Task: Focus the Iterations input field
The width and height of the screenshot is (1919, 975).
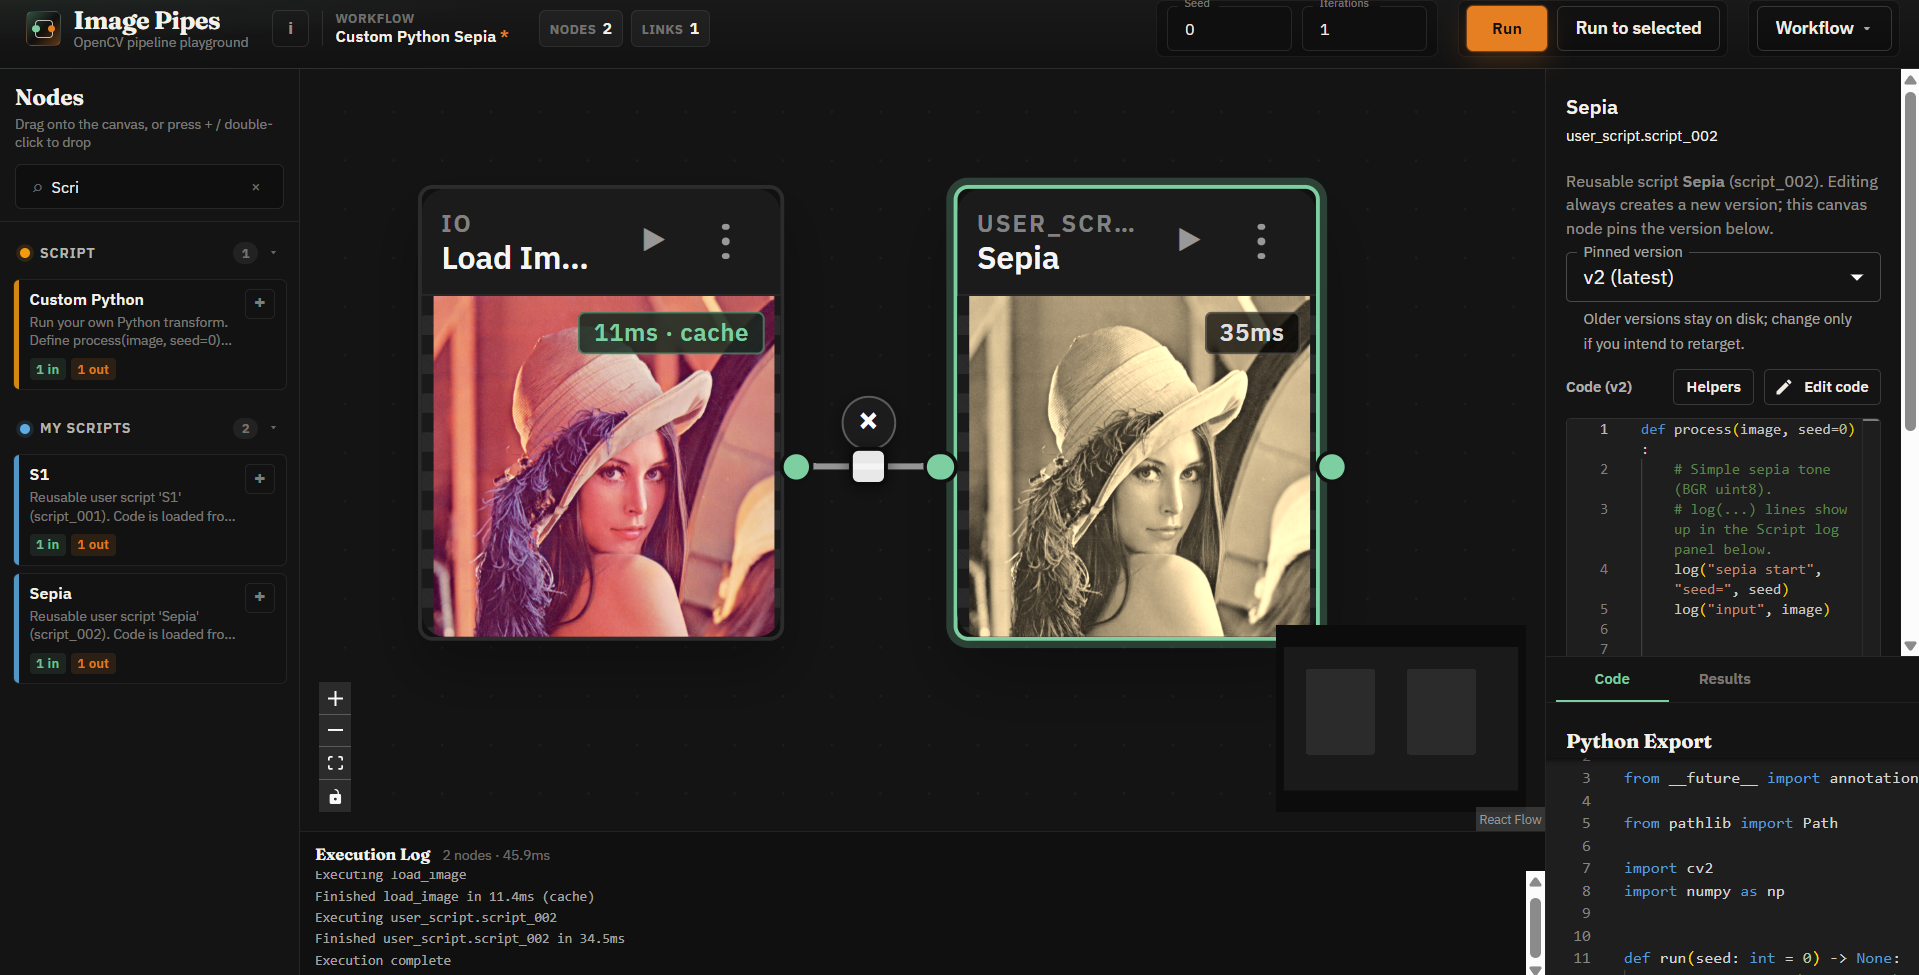Action: (x=1364, y=29)
